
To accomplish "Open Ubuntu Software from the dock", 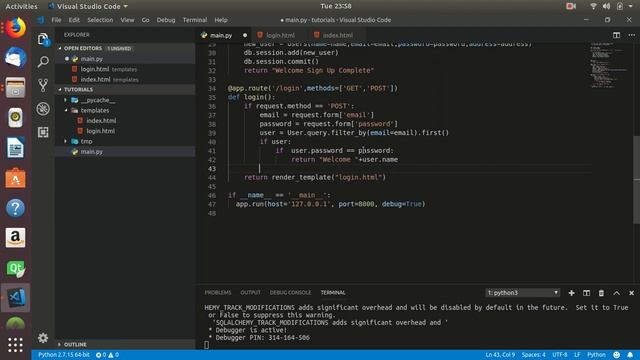I will pyautogui.click(x=16, y=178).
